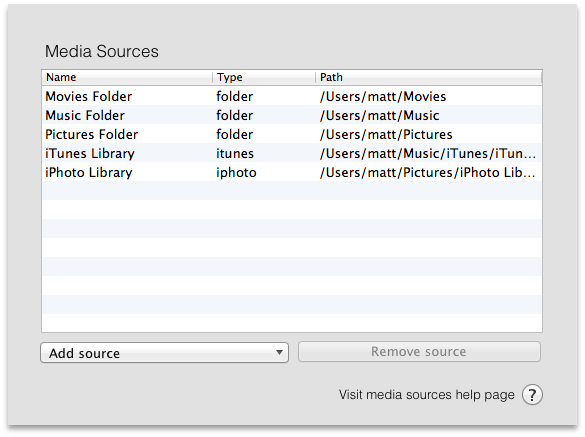
Task: Click the question mark help icon
Action: coord(532,394)
